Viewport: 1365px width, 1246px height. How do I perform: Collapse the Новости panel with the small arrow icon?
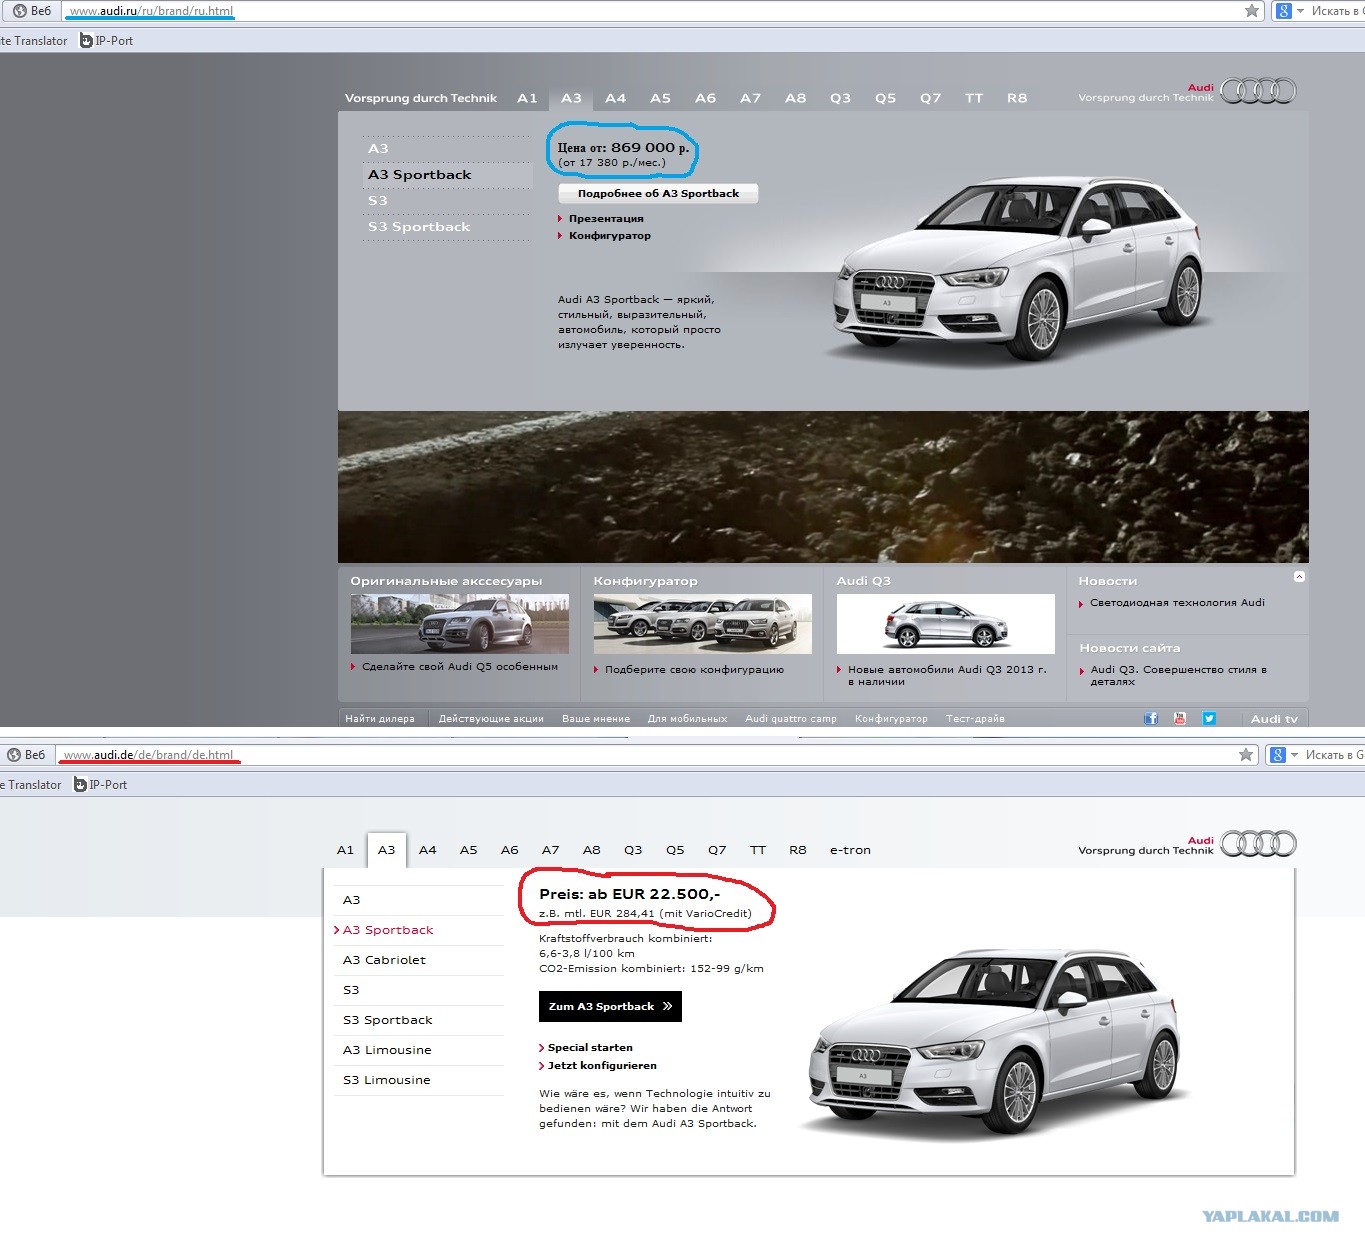(x=1299, y=577)
